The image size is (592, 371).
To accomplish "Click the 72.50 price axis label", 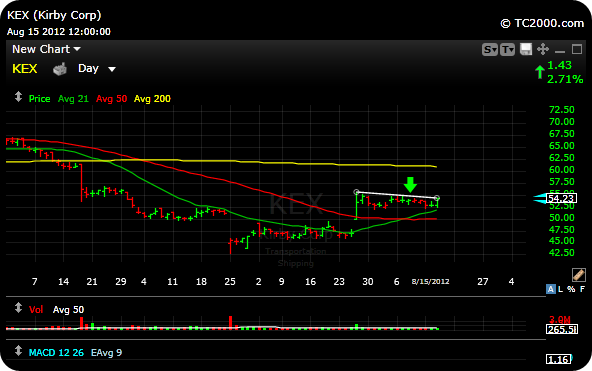I will [x=561, y=110].
